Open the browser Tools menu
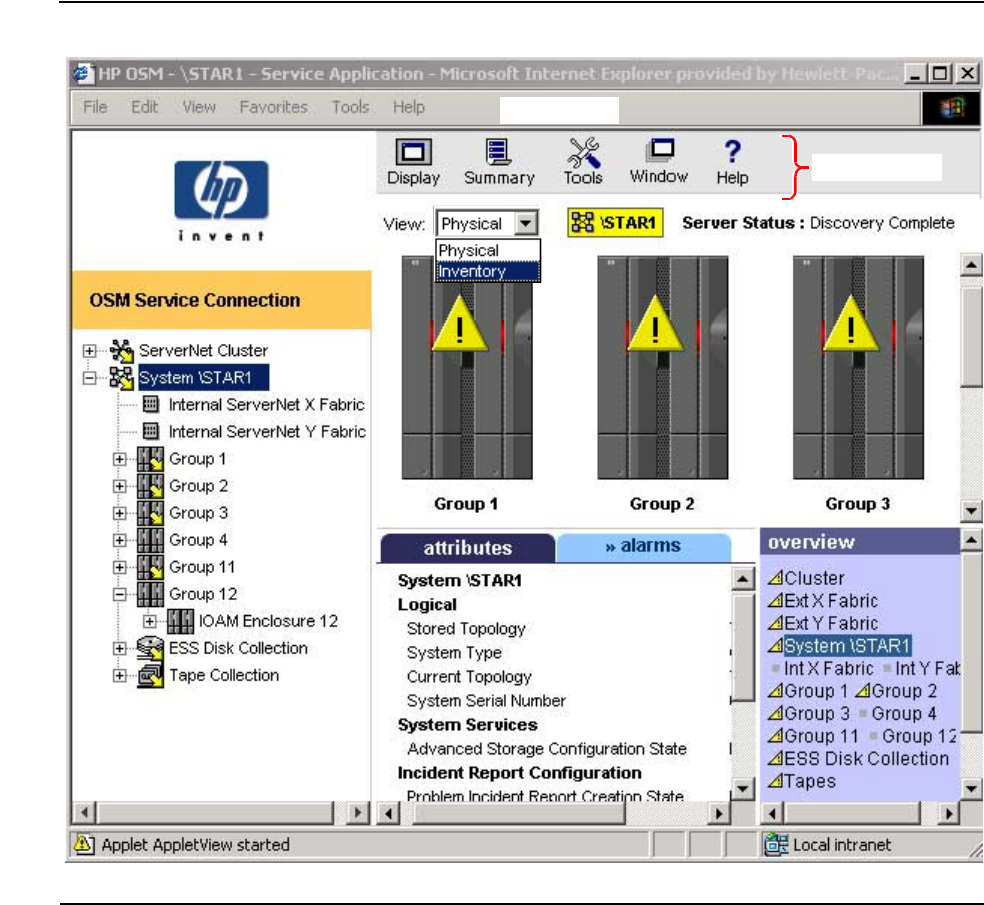Viewport: 984px width, 905px height. [x=350, y=107]
